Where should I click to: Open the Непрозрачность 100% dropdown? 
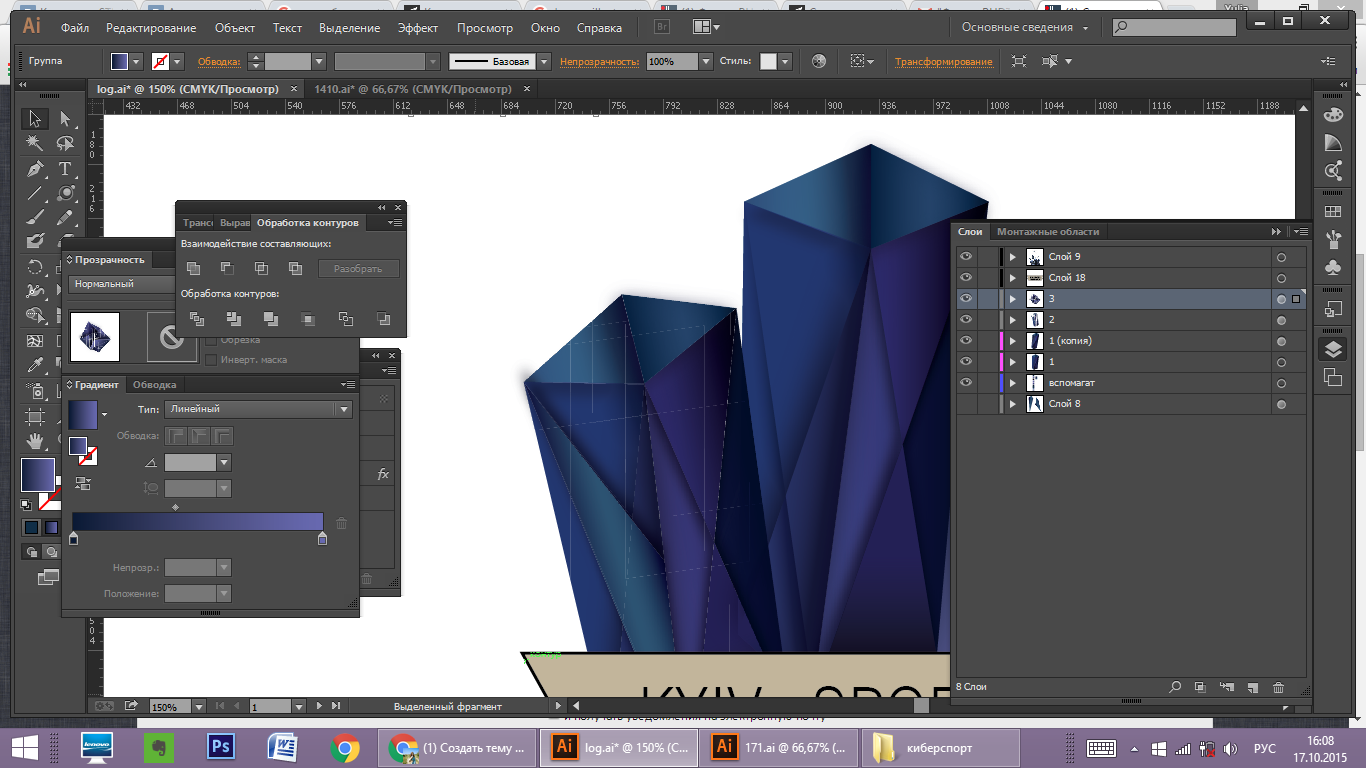click(706, 62)
